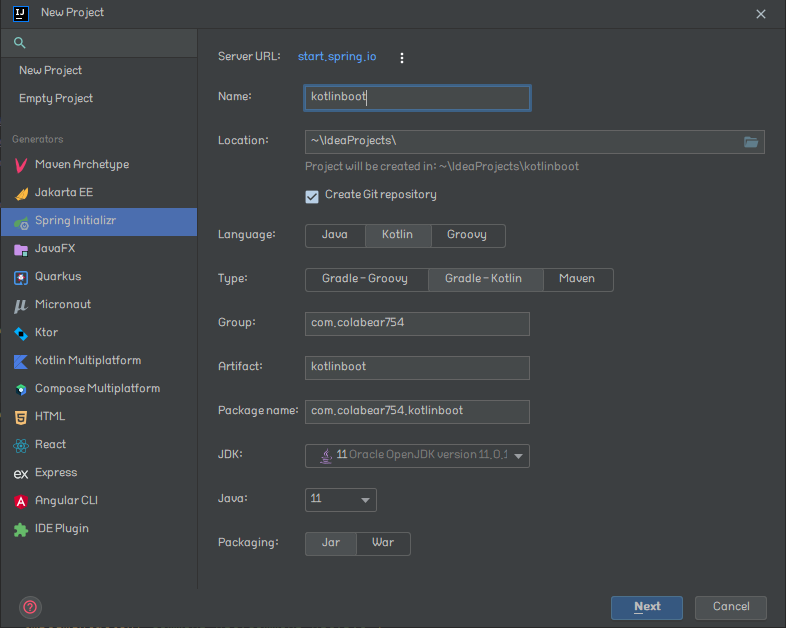Choose Gradle - Groovy build type
Screen dimensions: 786x628
point(366,280)
